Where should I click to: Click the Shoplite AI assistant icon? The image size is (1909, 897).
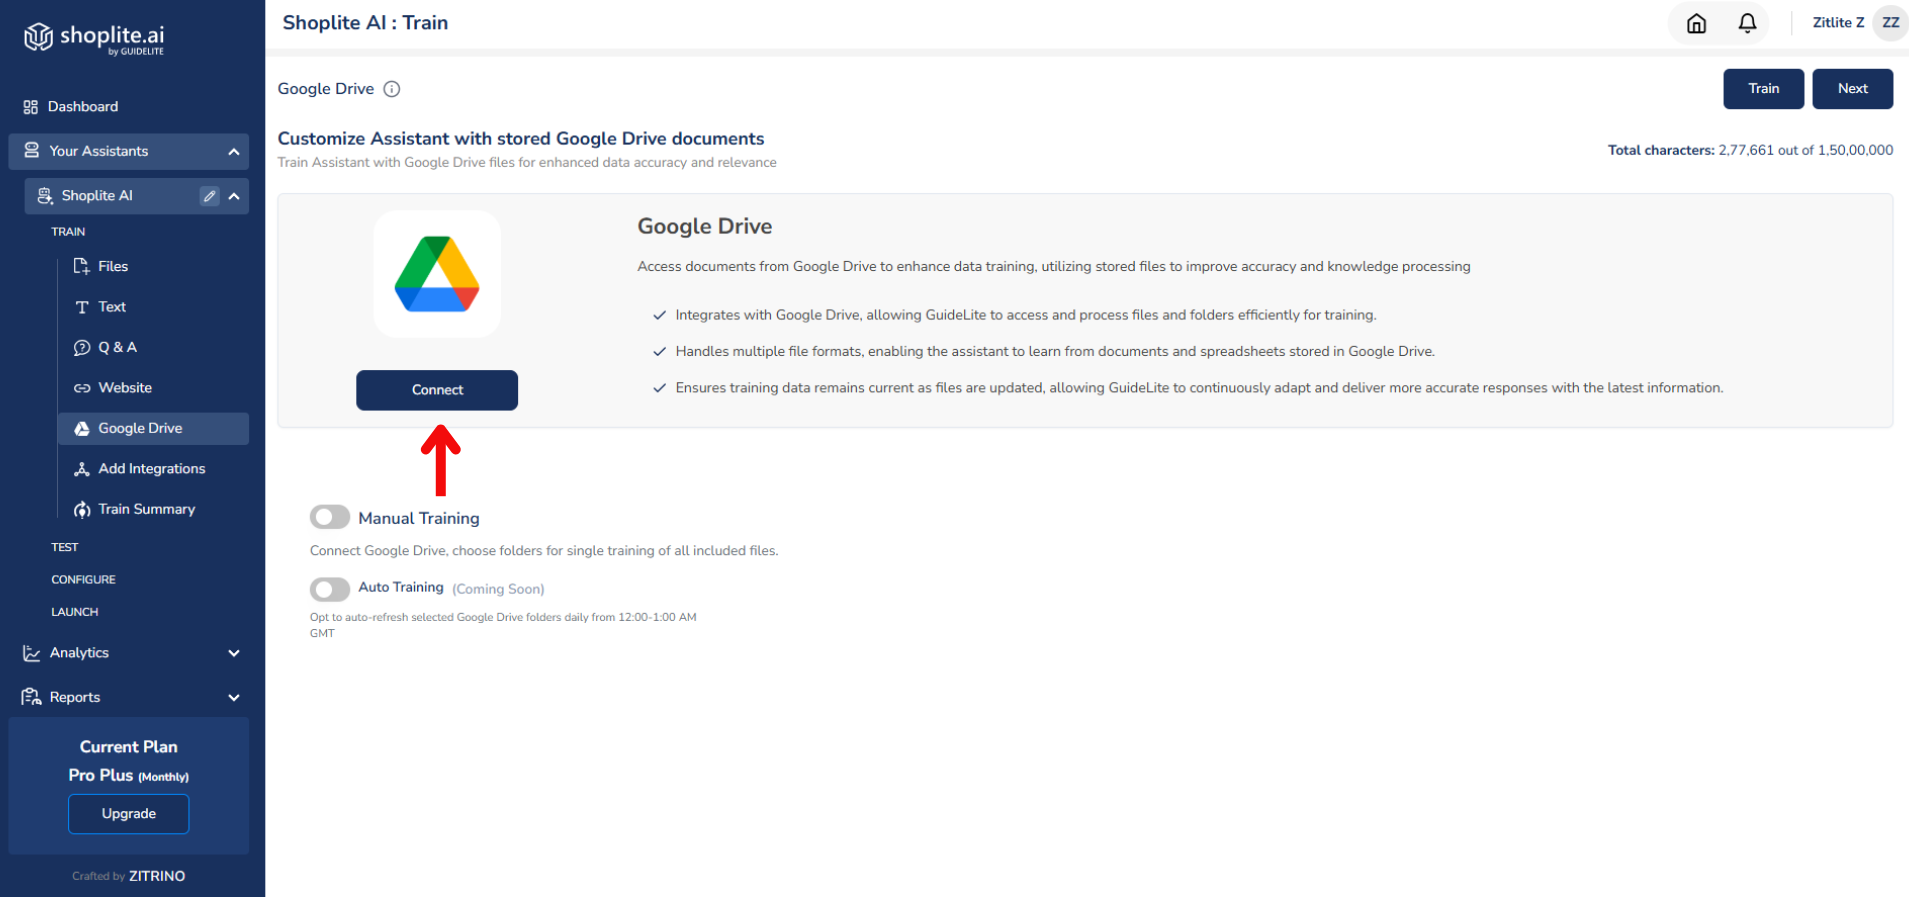tap(45, 196)
